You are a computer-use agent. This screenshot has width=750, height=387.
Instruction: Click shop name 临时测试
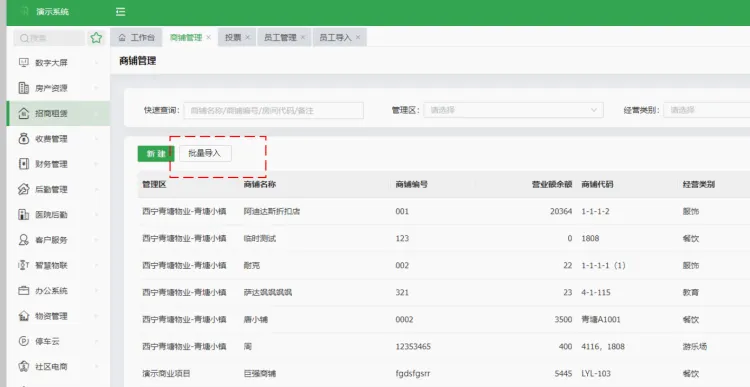click(260, 238)
